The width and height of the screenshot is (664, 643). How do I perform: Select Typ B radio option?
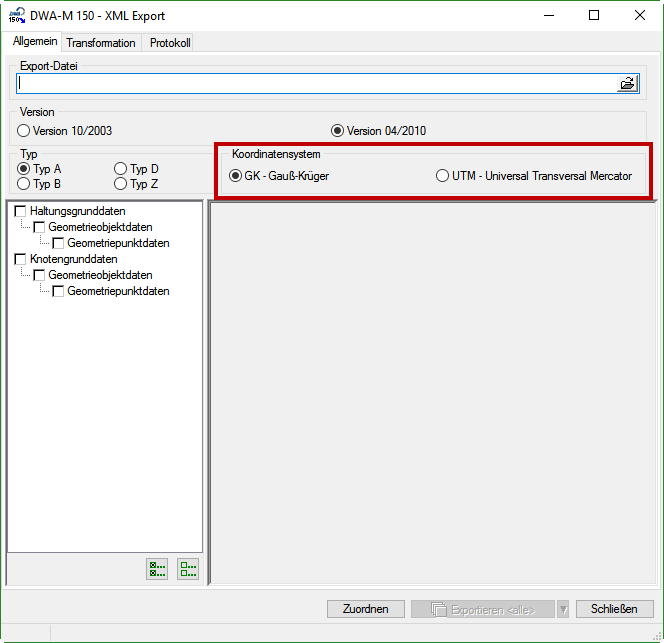point(24,184)
